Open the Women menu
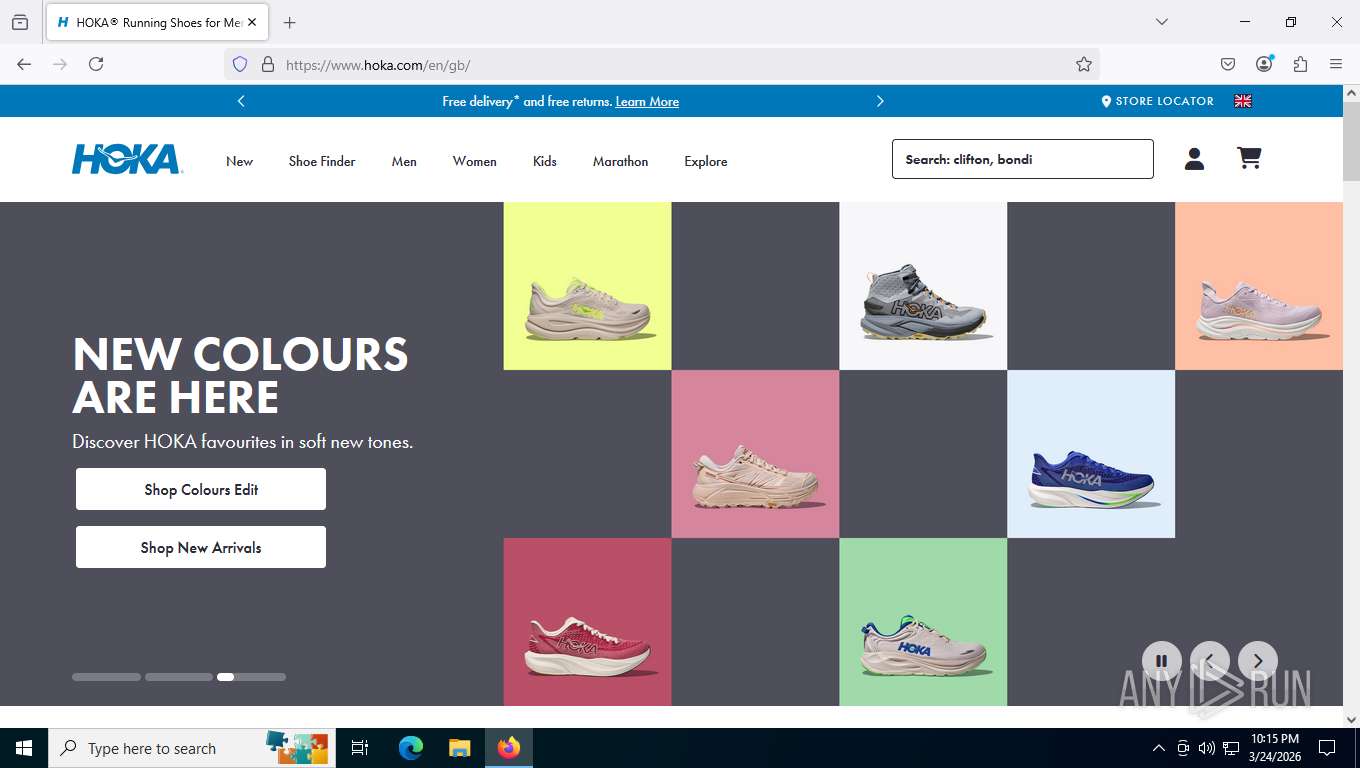 [x=474, y=161]
